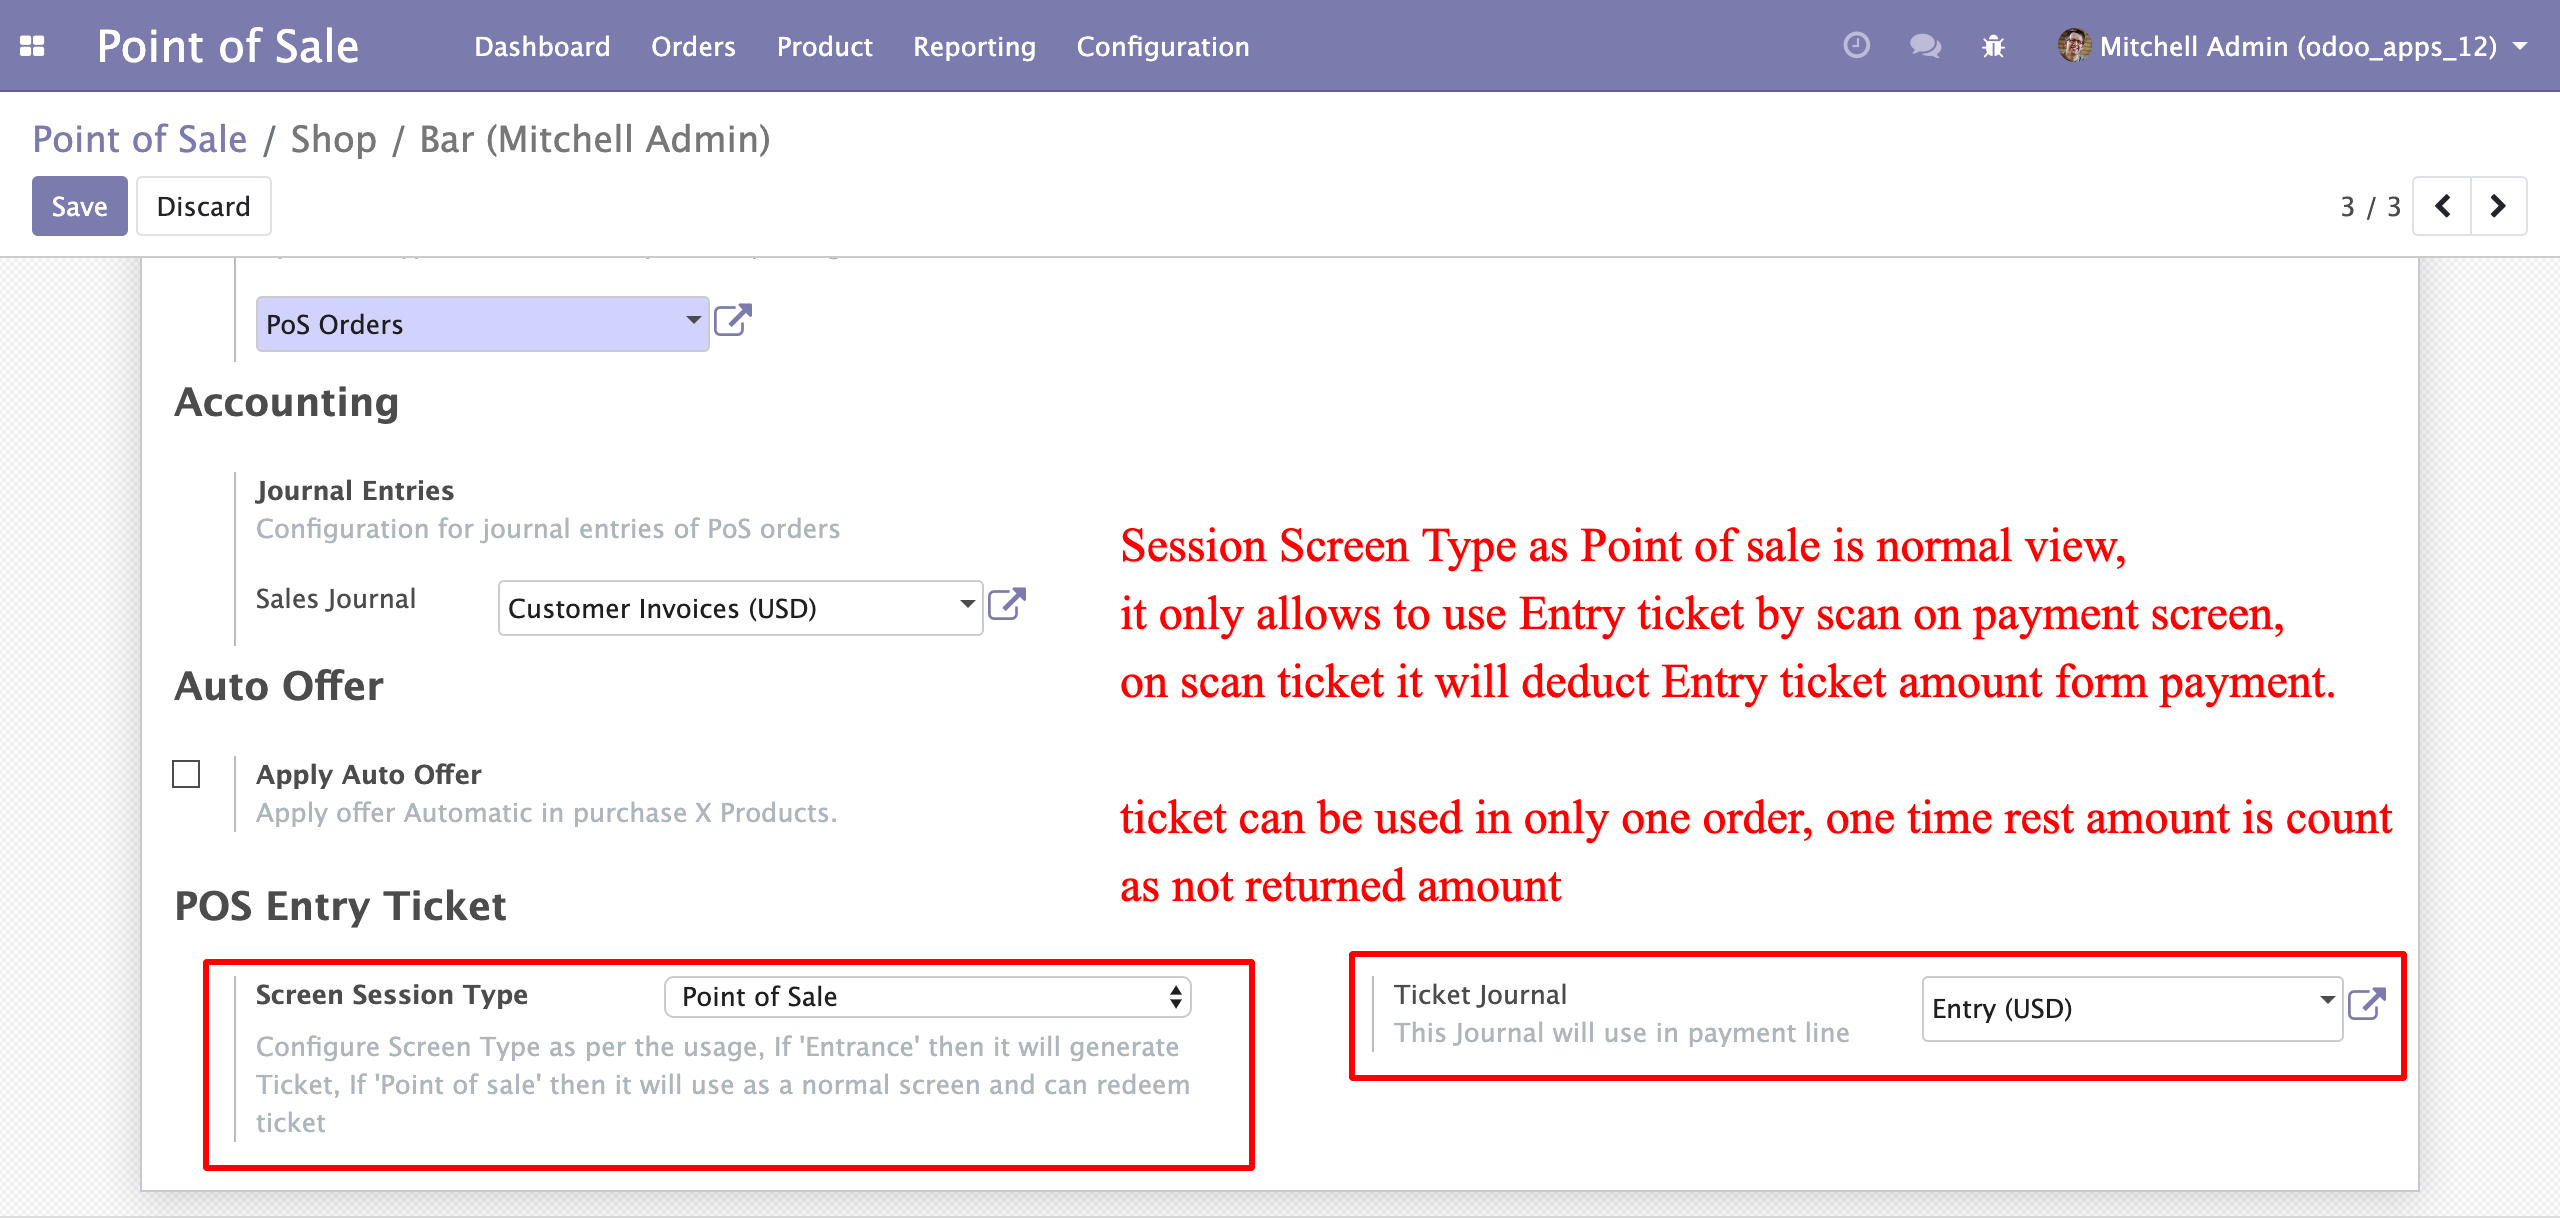Image resolution: width=2560 pixels, height=1218 pixels.
Task: Enable the Apply Auto Offer checkbox
Action: [x=186, y=774]
